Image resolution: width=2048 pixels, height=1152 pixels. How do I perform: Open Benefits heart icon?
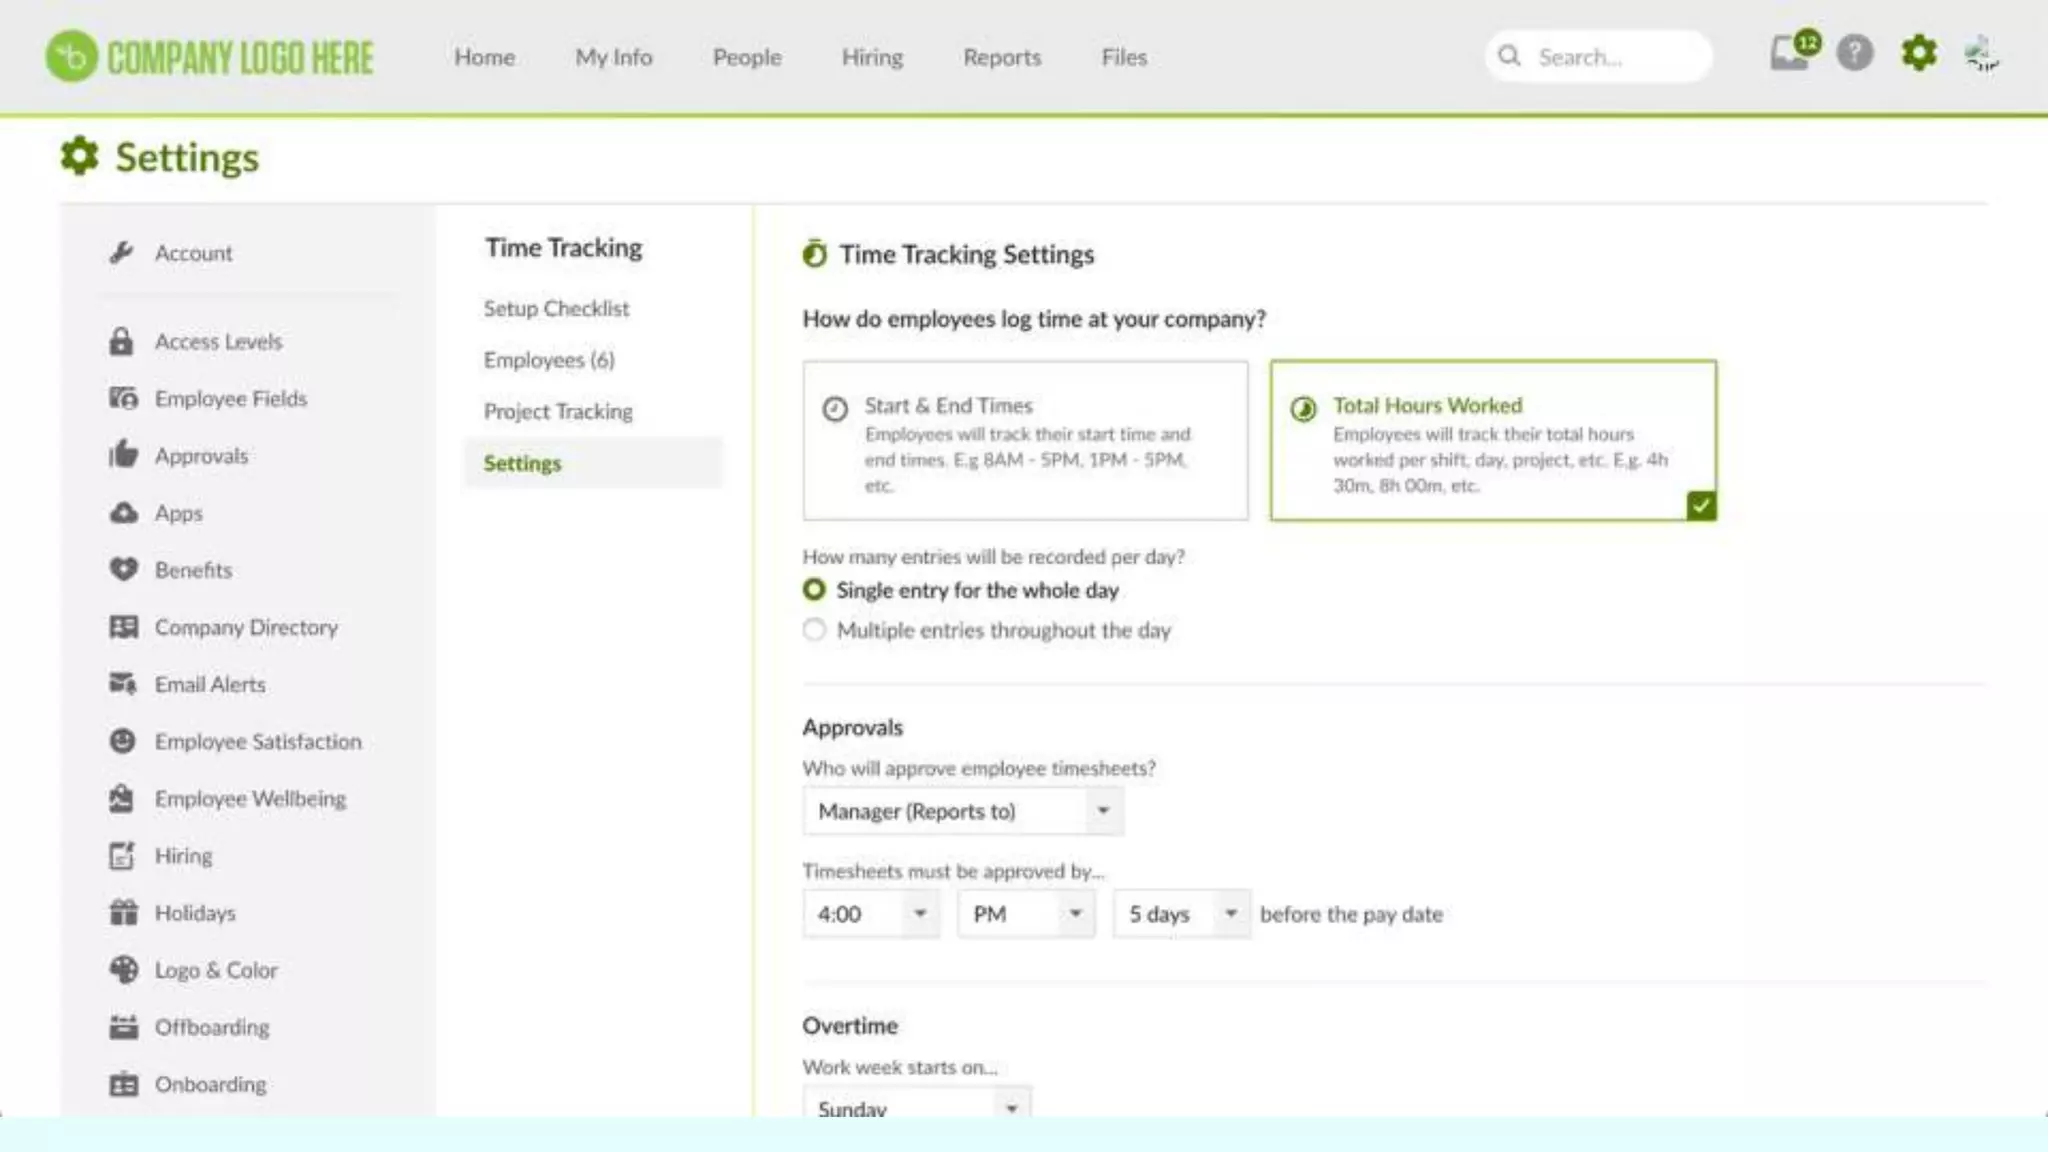tap(123, 570)
